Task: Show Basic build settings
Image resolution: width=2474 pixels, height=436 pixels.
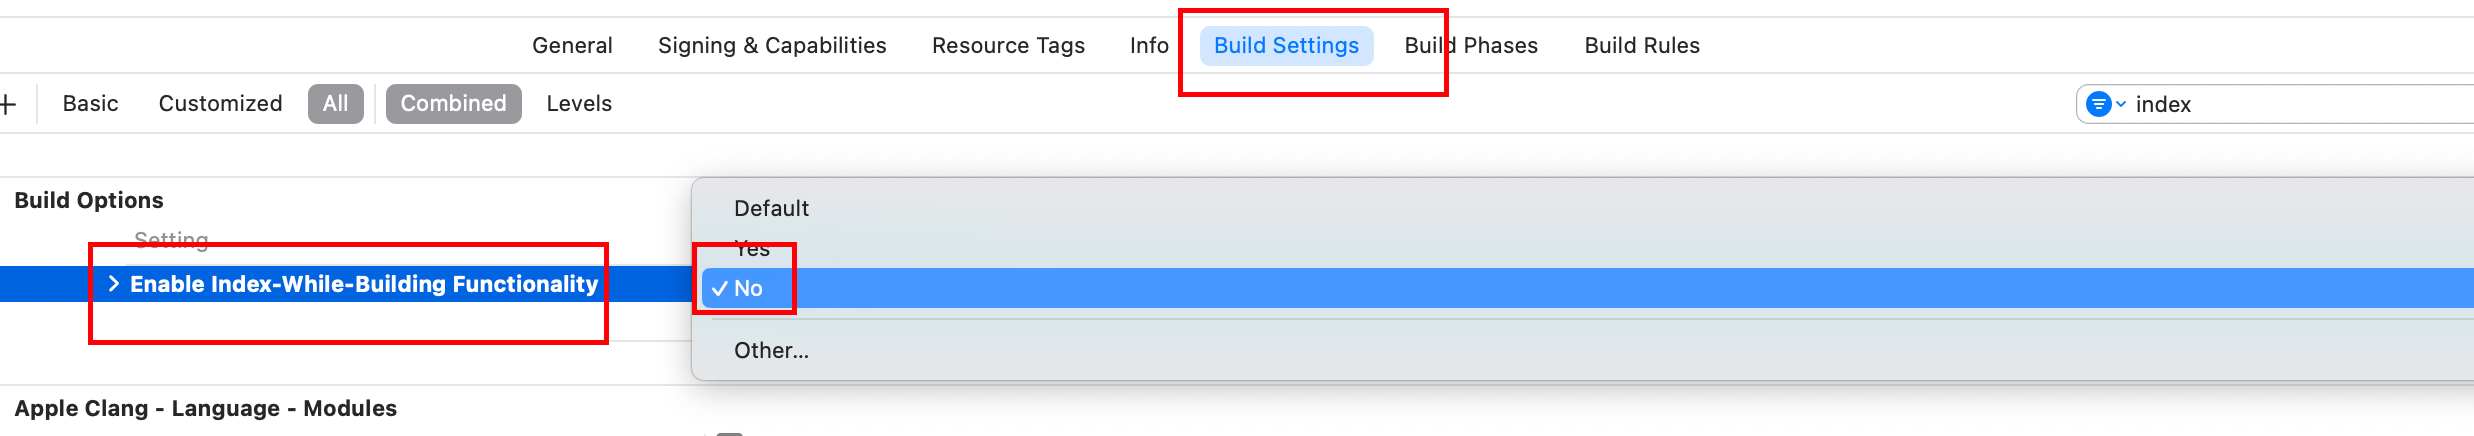Action: pos(90,104)
